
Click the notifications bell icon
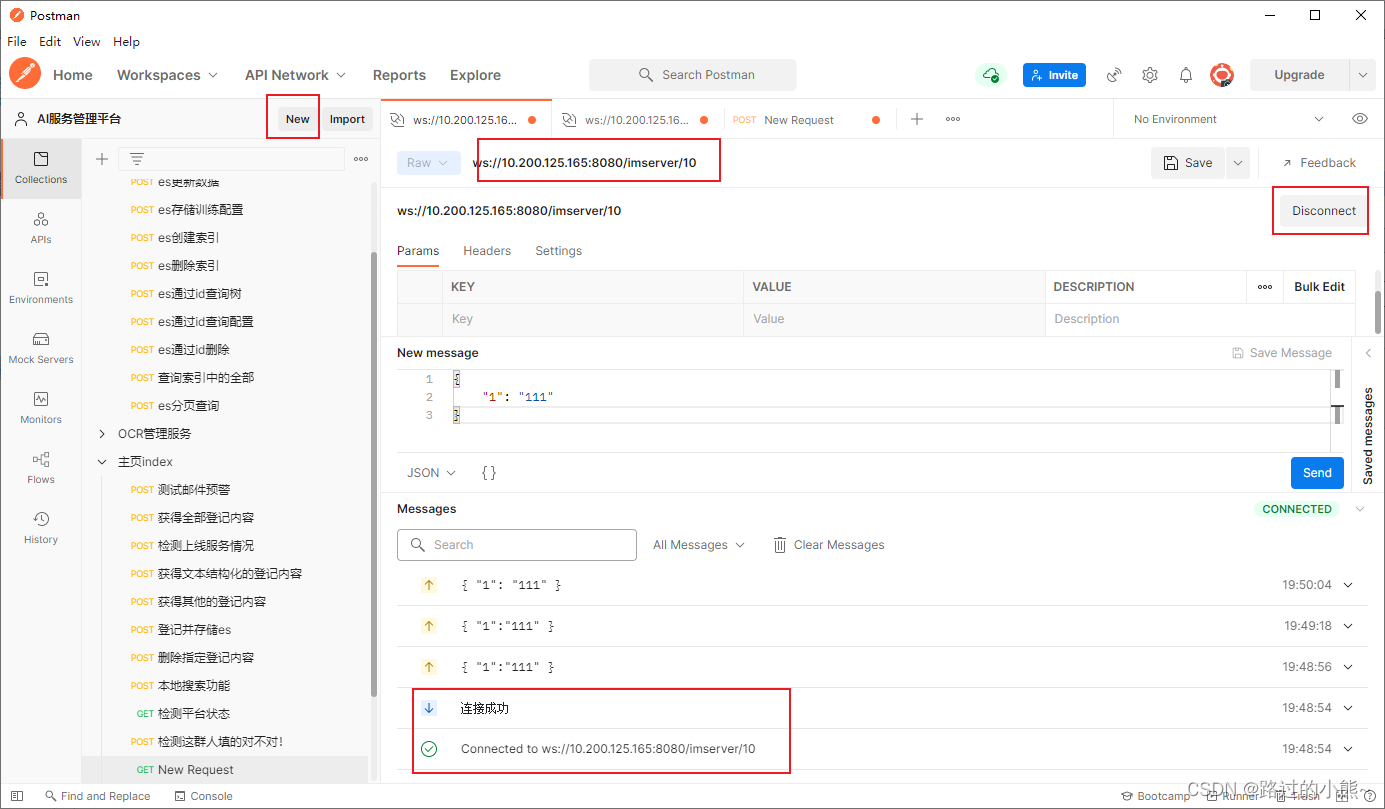coord(1185,75)
